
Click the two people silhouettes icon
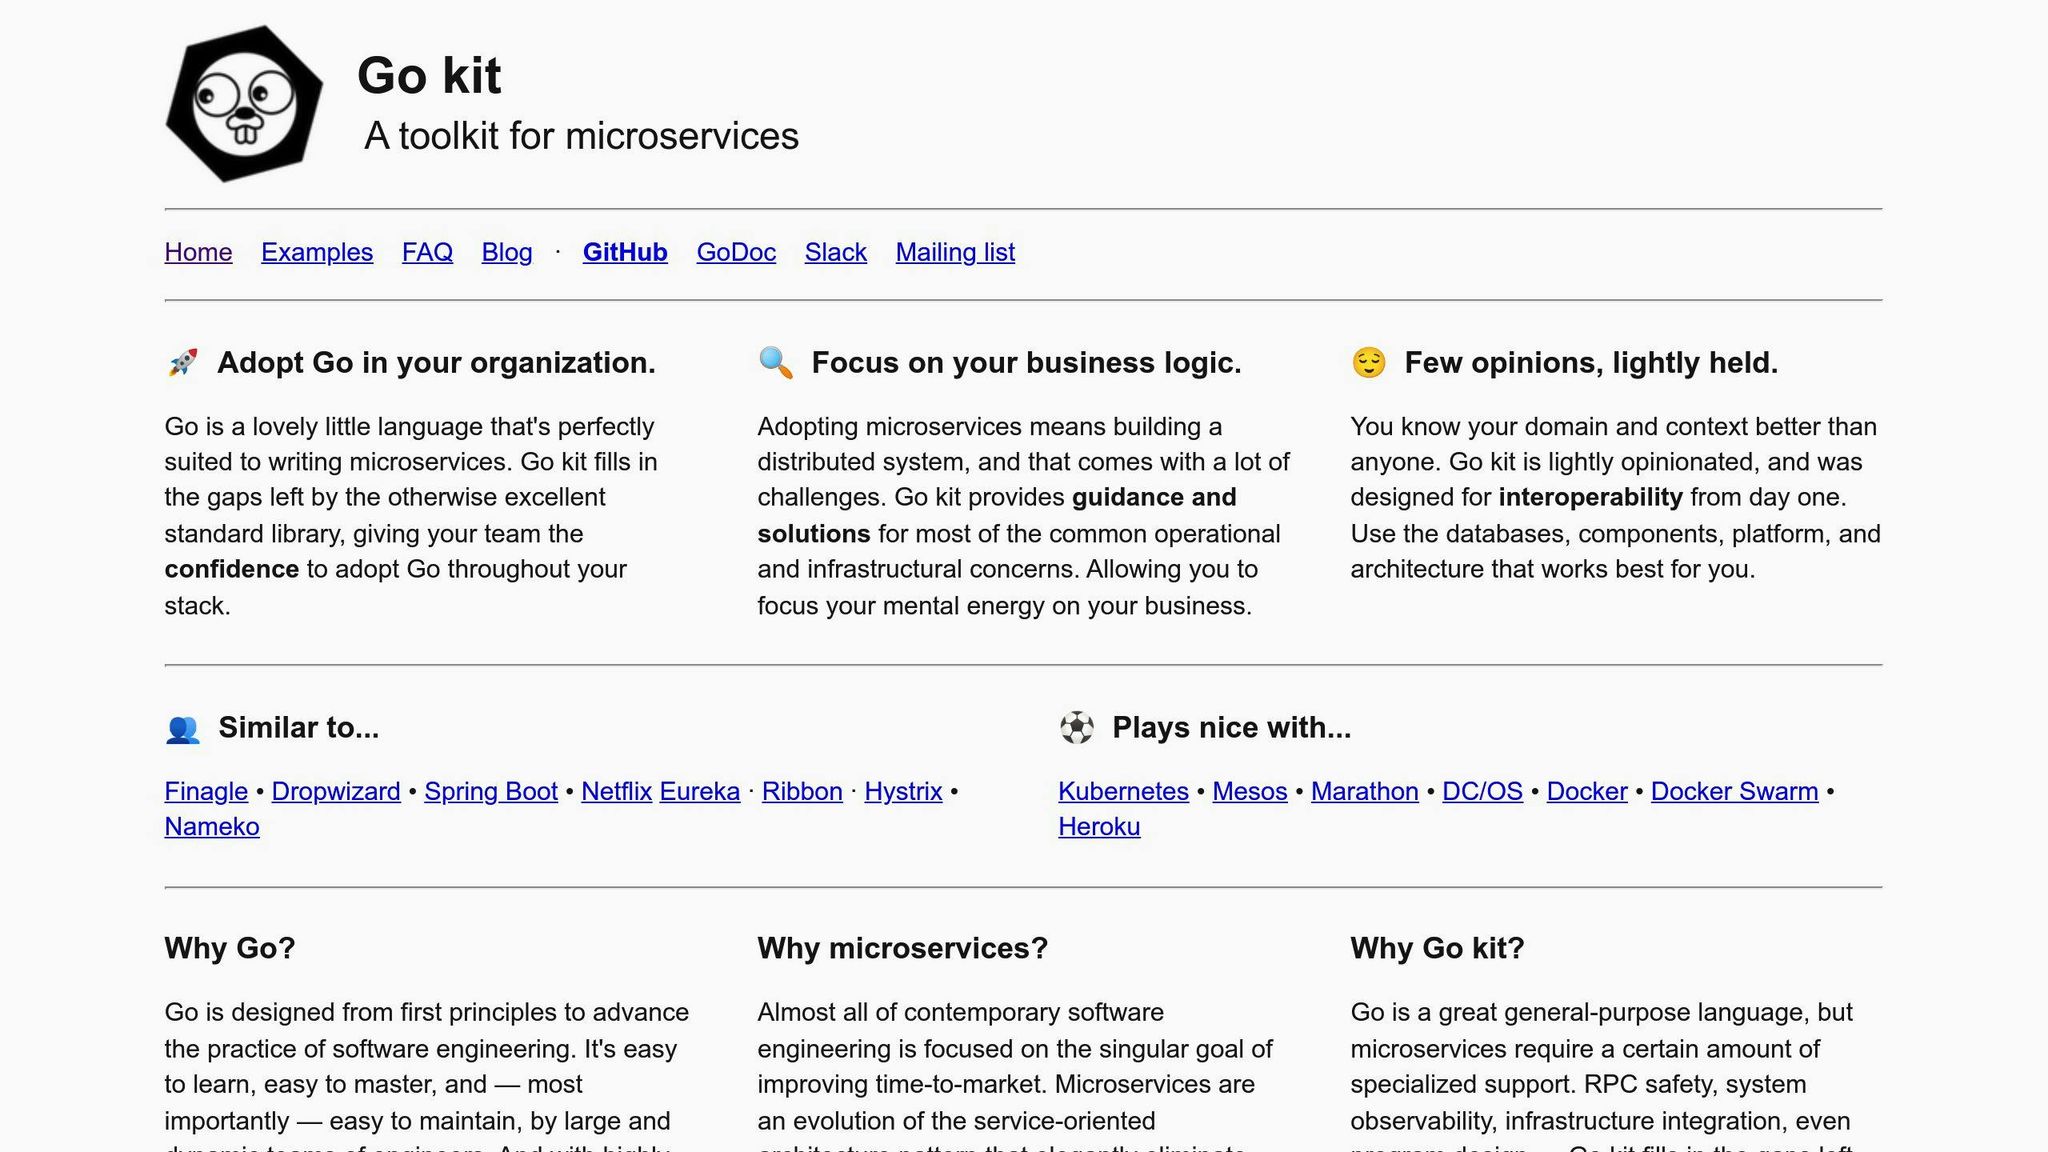(x=182, y=729)
